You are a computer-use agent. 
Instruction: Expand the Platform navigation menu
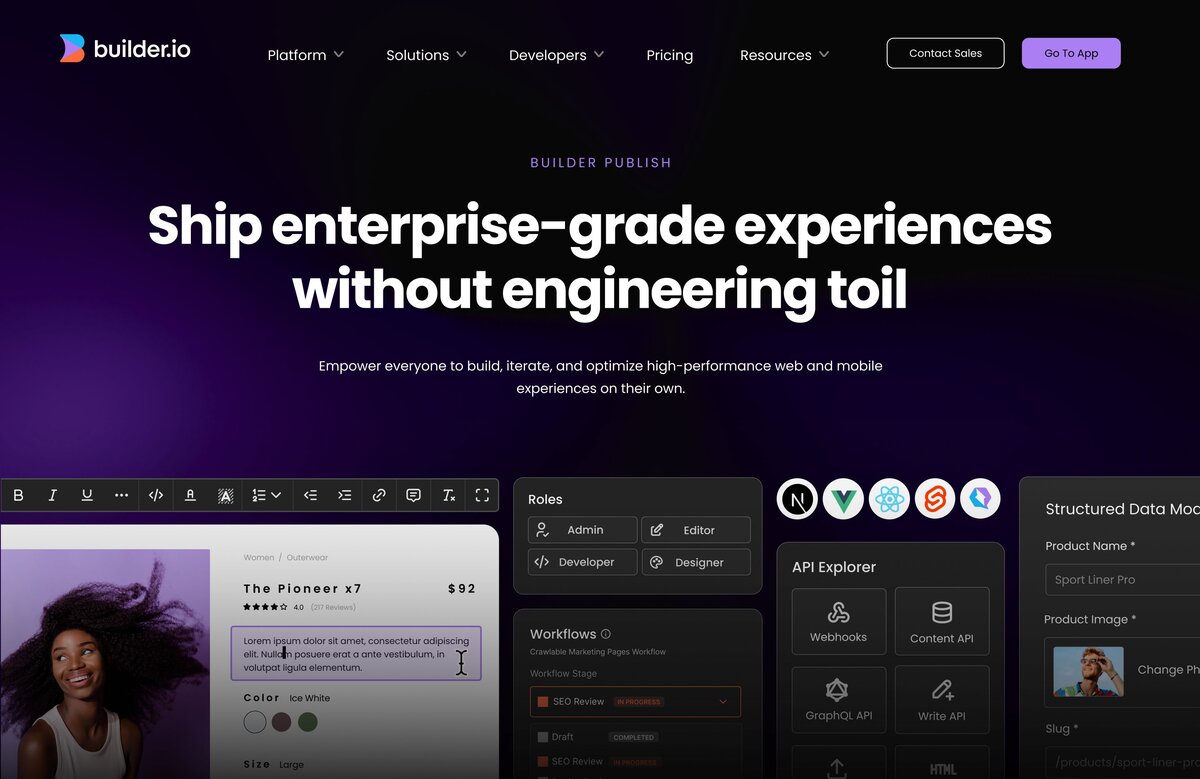305,55
